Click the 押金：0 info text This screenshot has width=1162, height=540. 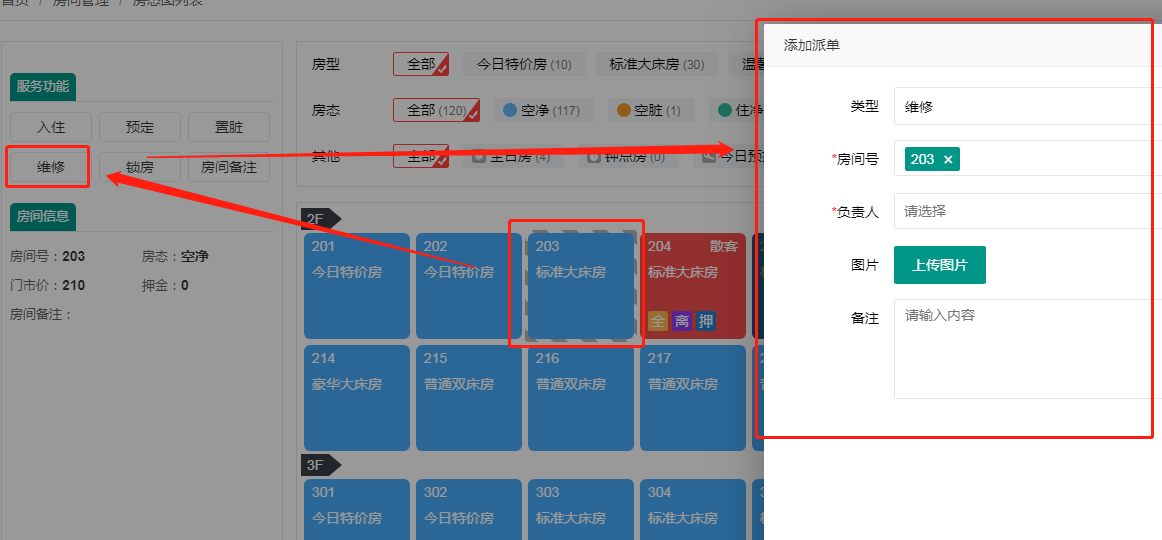pos(165,285)
